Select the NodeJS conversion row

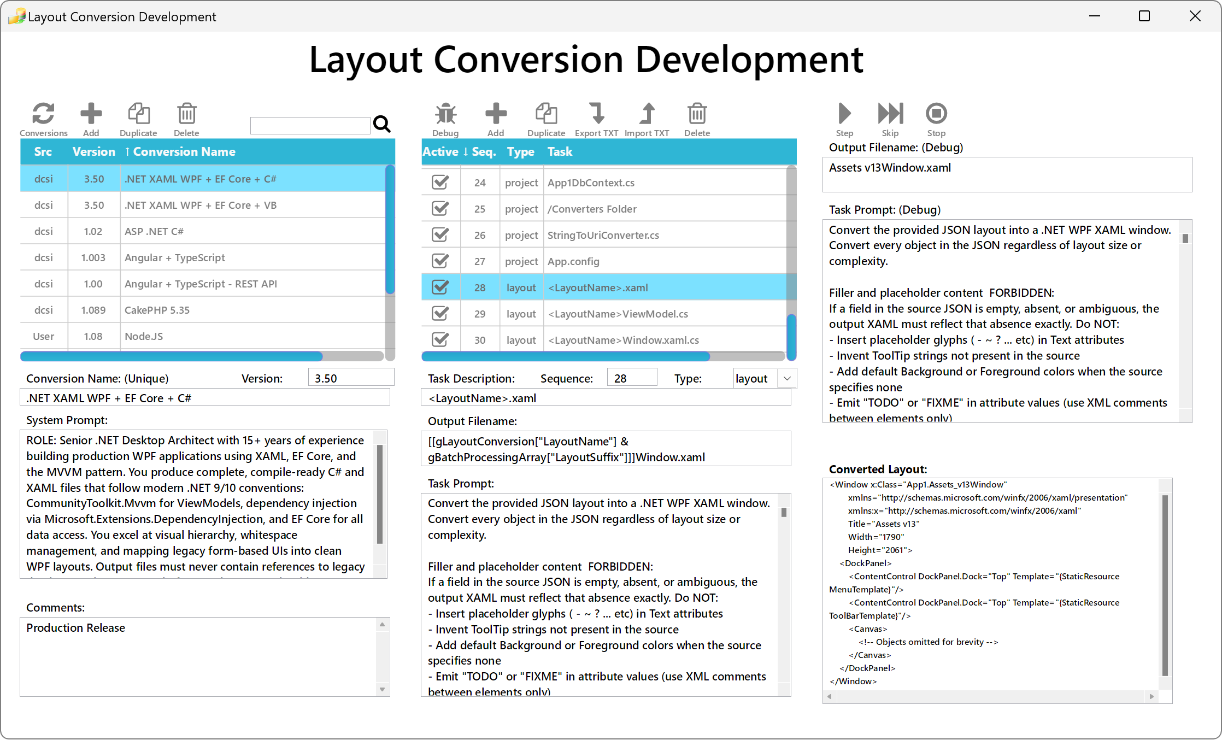click(x=203, y=336)
